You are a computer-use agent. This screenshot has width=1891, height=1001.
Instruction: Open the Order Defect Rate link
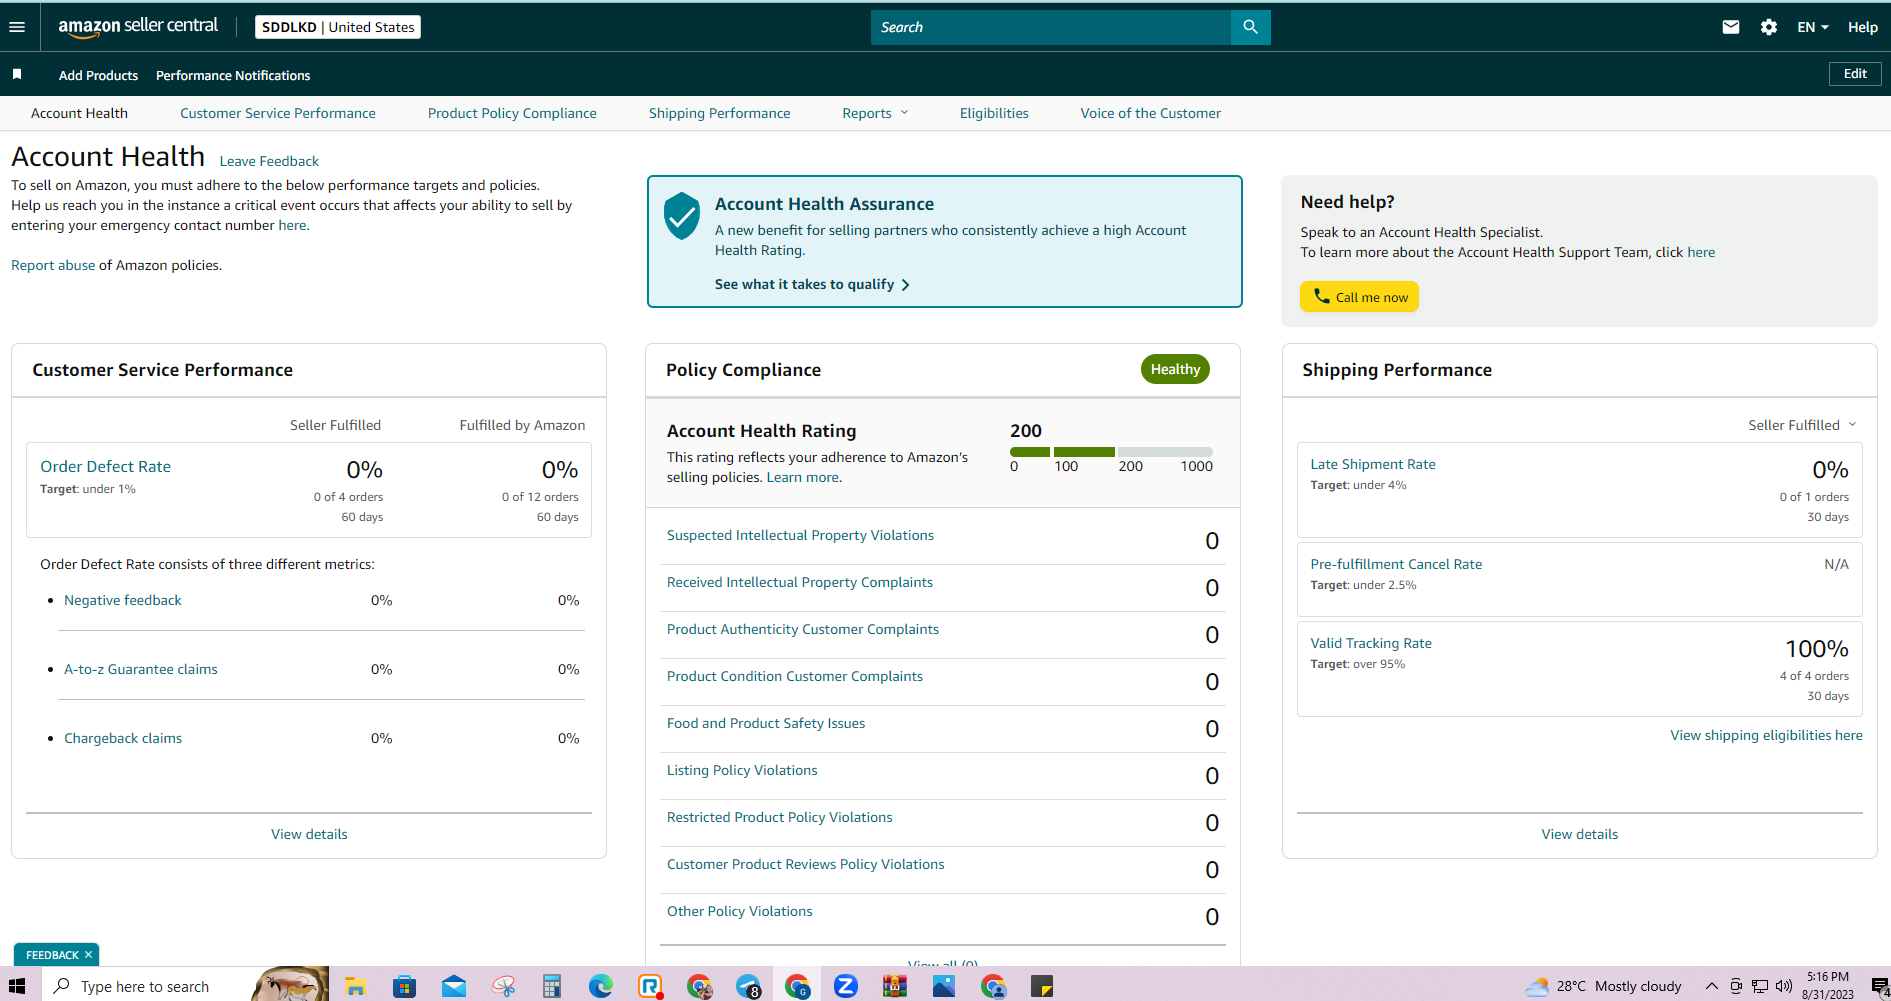click(105, 466)
